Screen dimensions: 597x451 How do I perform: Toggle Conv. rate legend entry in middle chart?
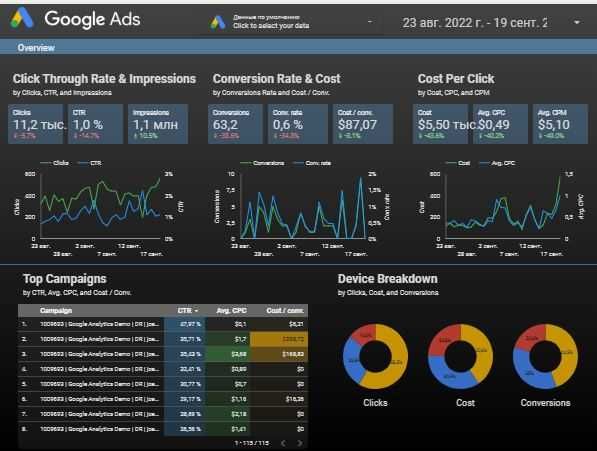(312, 163)
